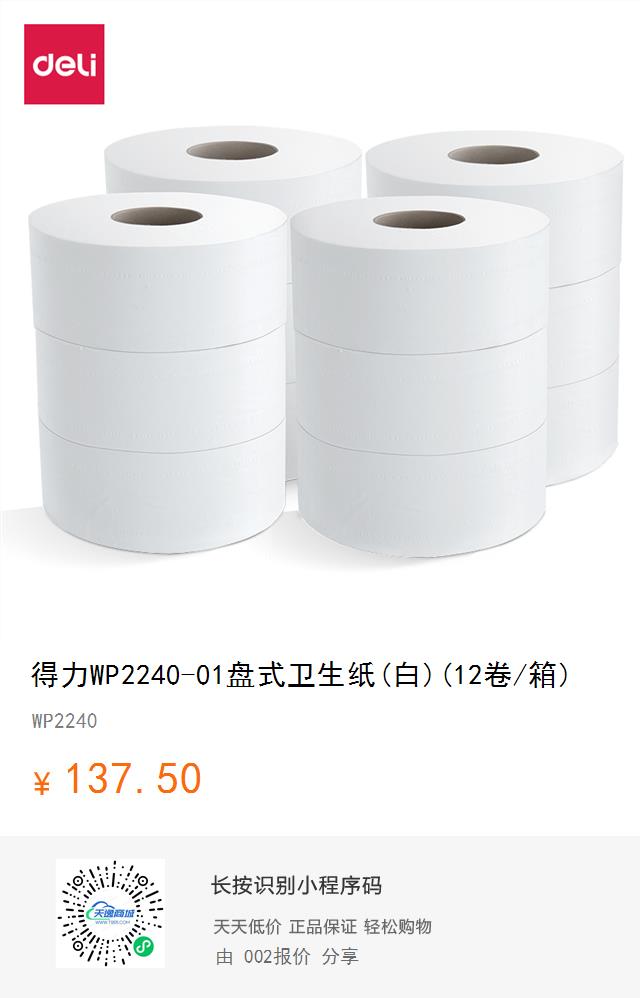Click the red deli brand logo
Image resolution: width=640 pixels, height=998 pixels.
pos(64,64)
